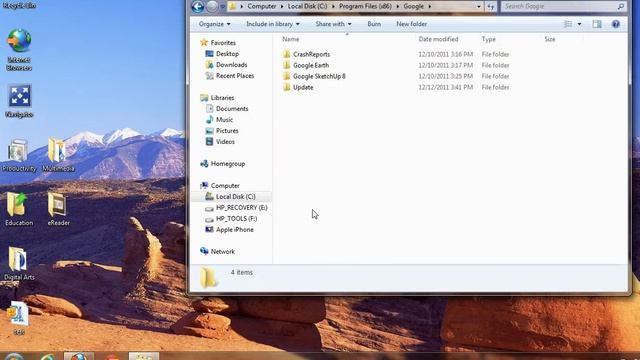The height and width of the screenshot is (360, 640).
Task: Click the Refresh button beside address bar
Action: point(491,7)
